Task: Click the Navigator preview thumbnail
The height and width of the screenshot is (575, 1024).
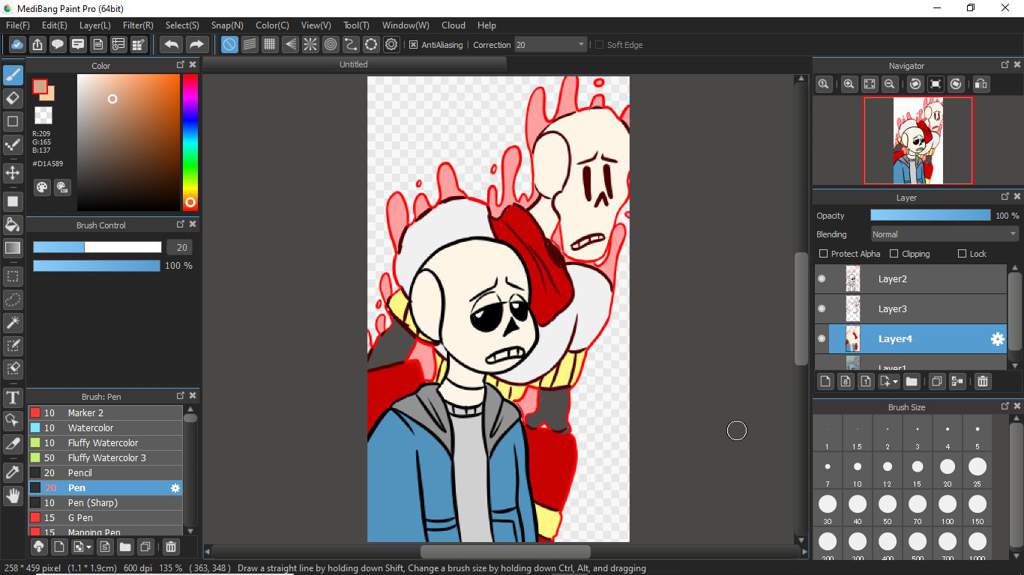Action: (918, 140)
